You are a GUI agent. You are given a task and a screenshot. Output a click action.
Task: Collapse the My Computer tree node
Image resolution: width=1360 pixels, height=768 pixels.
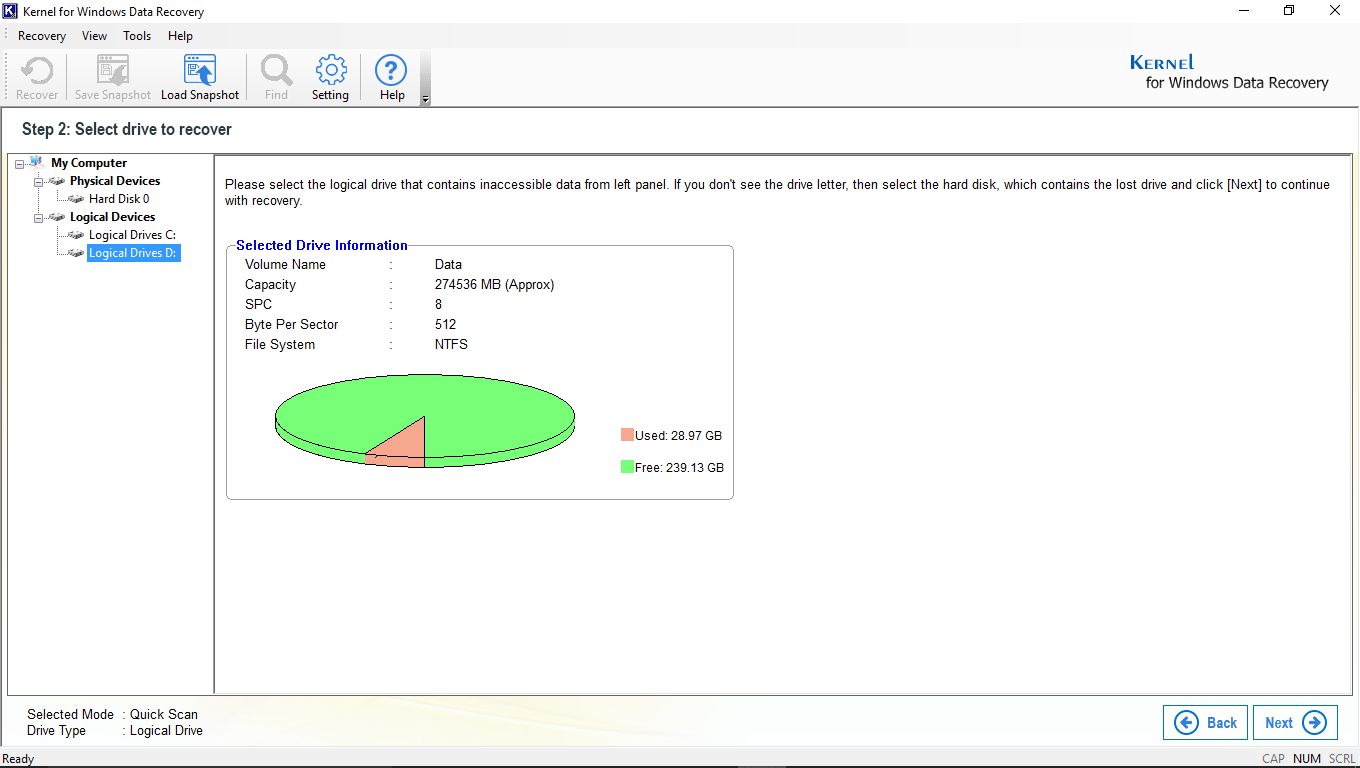click(20, 164)
